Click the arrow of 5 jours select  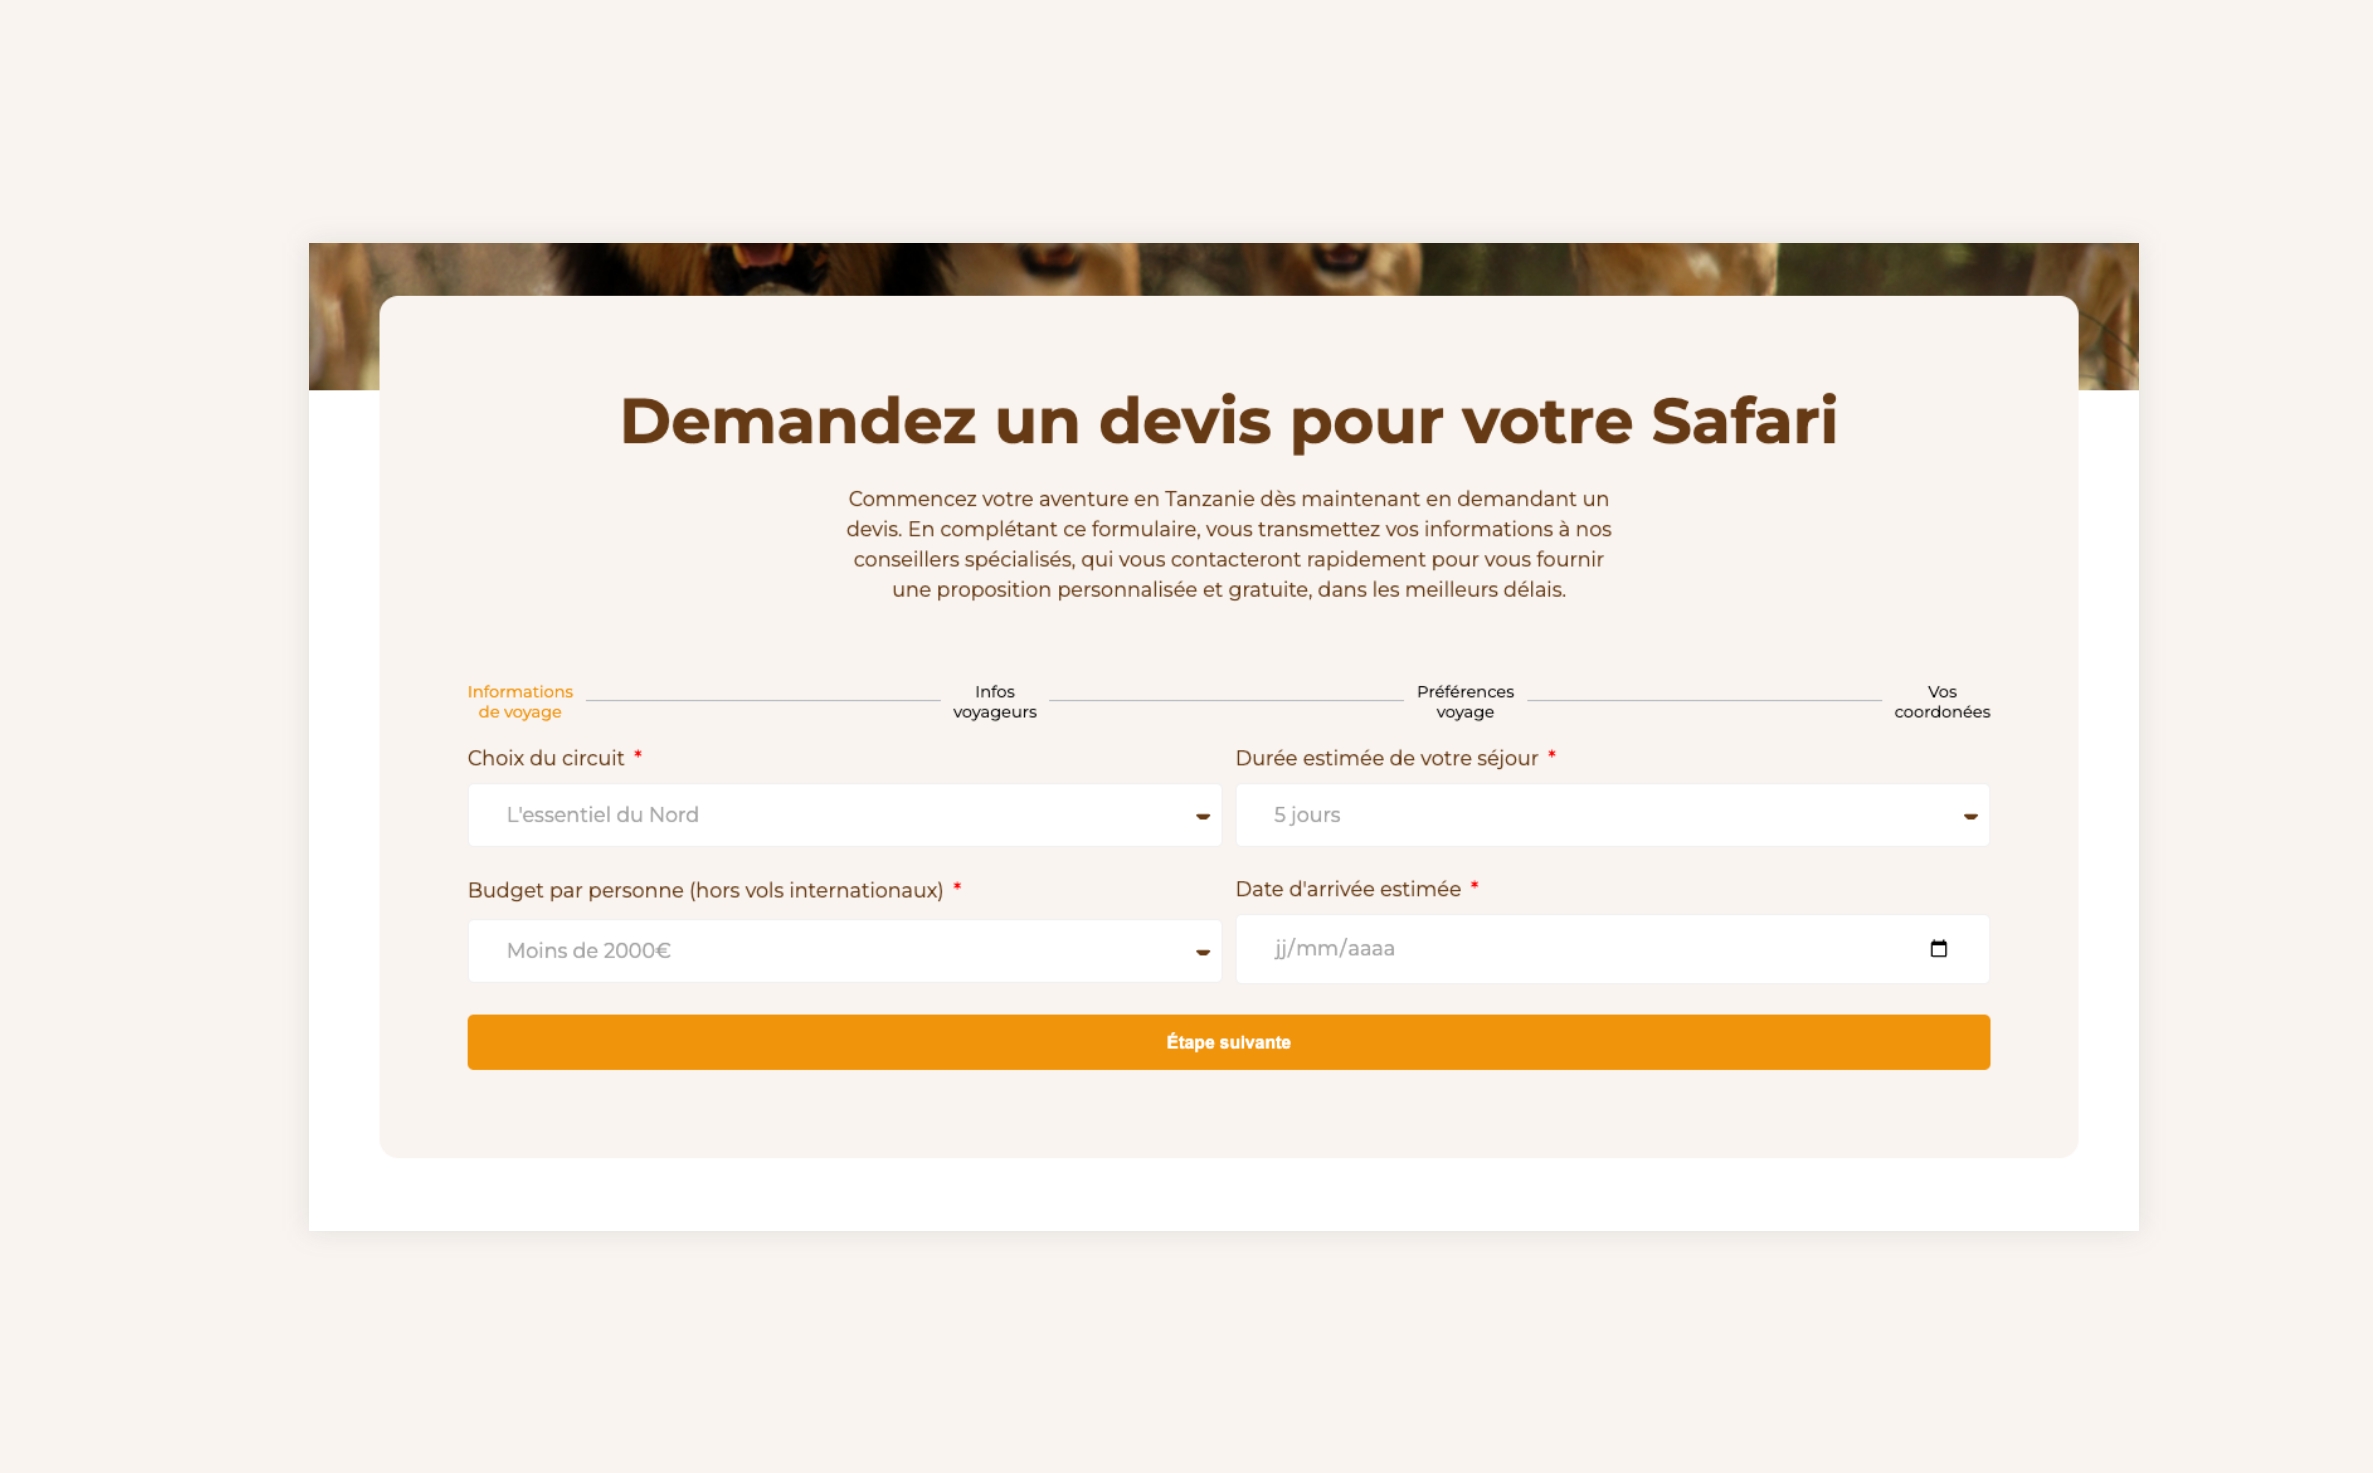[1970, 816]
